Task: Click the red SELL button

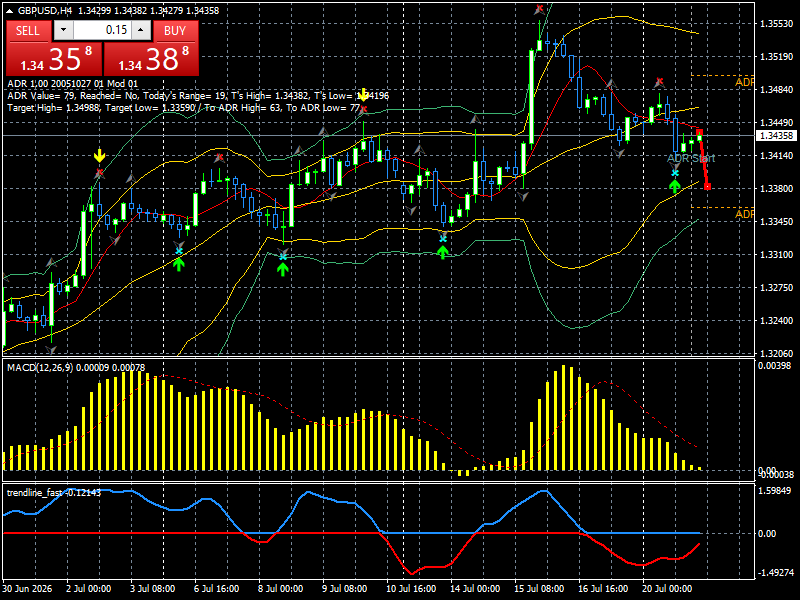Action: (28, 31)
